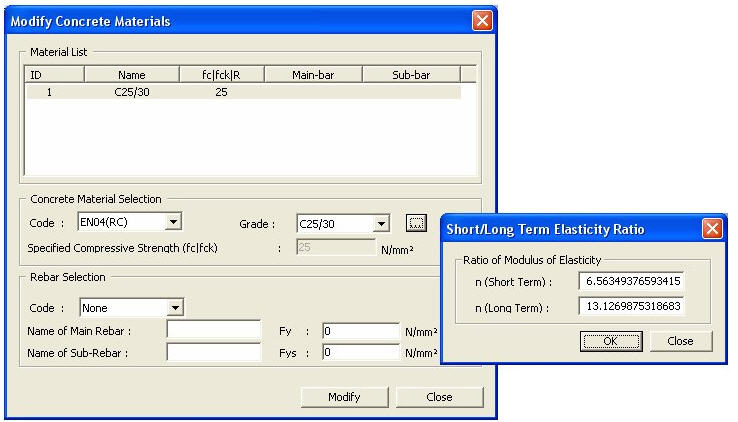The height and width of the screenshot is (422, 738).
Task: Click the n (Short Term) value field
Action: coord(631,281)
